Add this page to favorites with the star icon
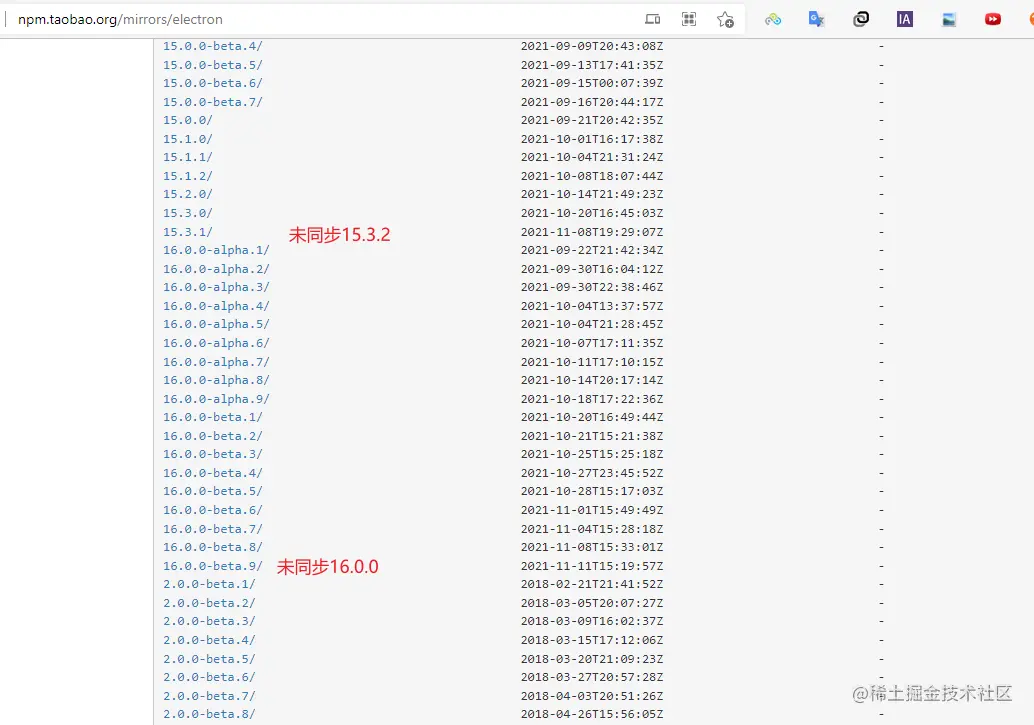1034x725 pixels. click(x=725, y=19)
